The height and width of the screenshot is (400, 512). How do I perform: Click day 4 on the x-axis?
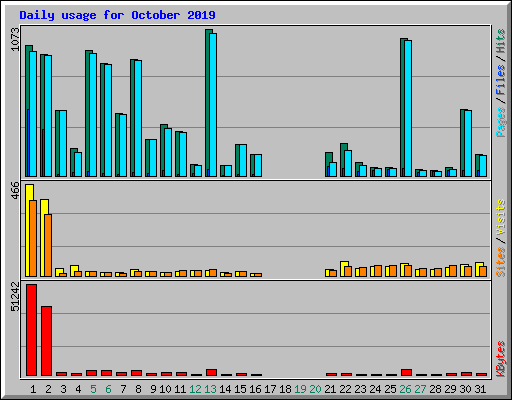(78, 389)
